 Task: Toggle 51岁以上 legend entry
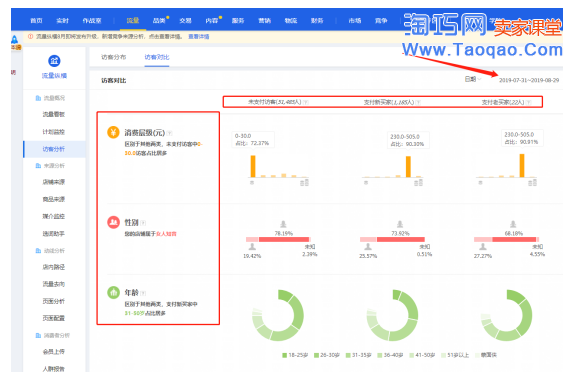click(x=455, y=355)
